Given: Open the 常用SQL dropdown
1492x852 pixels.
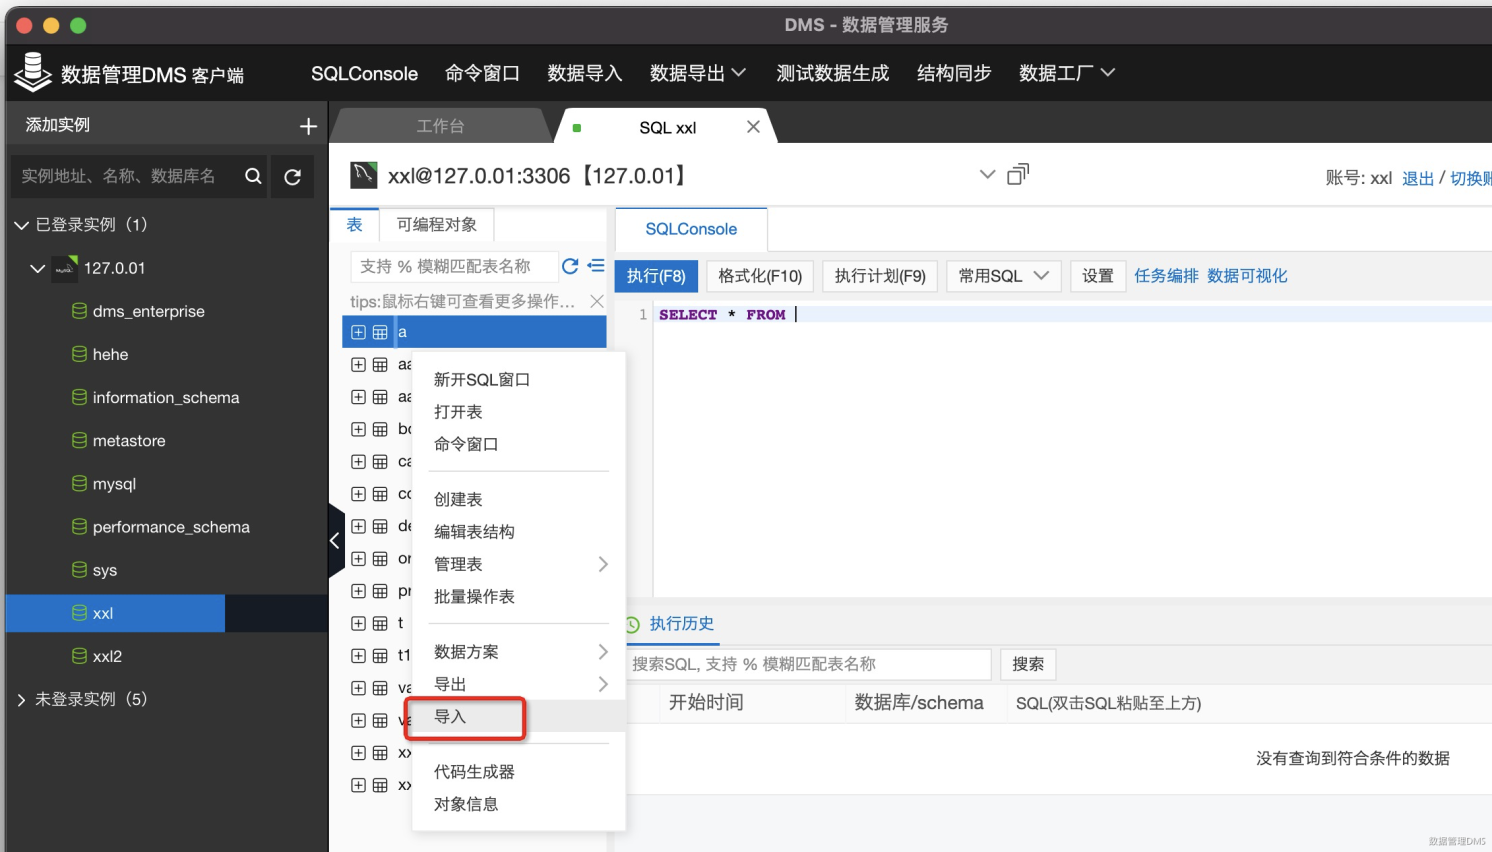Looking at the screenshot, I should coord(1003,276).
